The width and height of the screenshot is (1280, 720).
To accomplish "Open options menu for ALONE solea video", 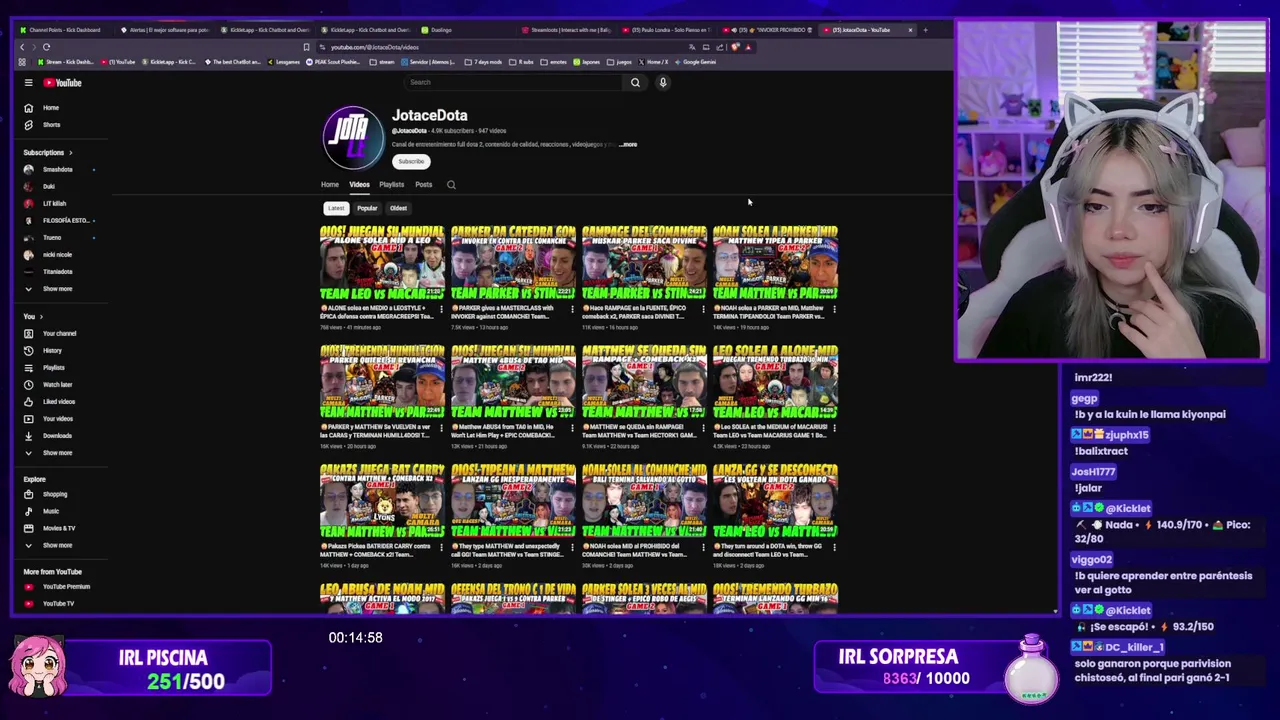I will tap(441, 309).
